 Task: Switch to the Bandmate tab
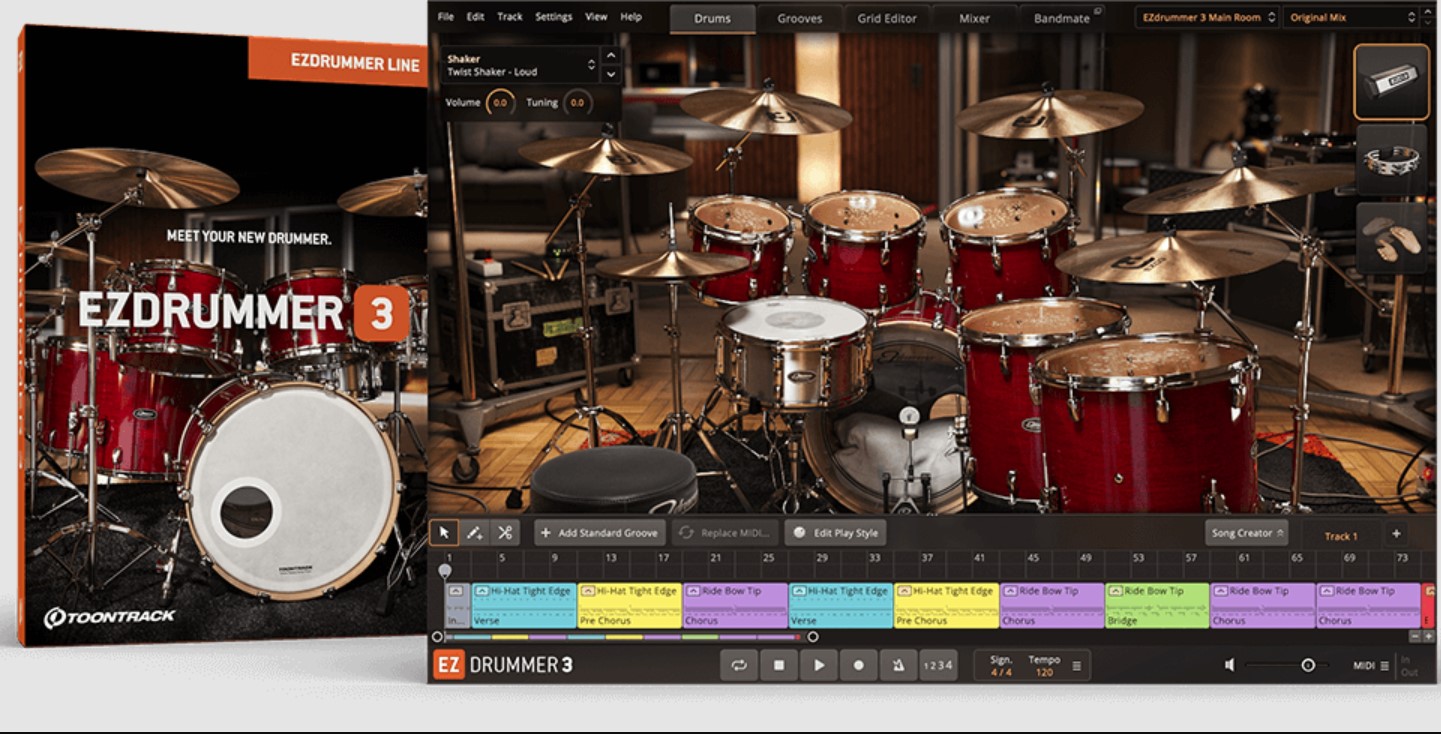(x=1062, y=18)
